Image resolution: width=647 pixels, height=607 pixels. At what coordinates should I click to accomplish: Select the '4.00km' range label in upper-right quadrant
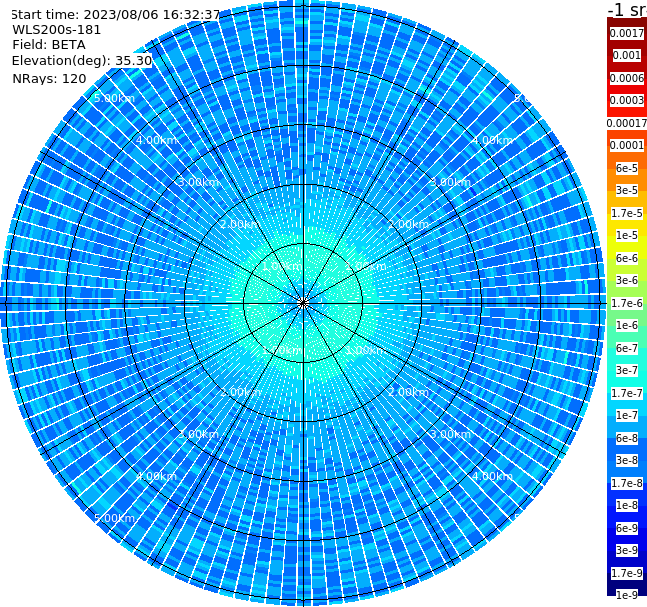(x=492, y=140)
